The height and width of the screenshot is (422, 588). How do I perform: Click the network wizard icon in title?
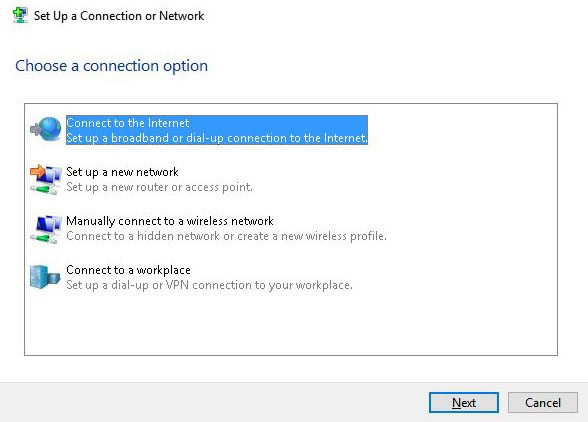coord(20,15)
